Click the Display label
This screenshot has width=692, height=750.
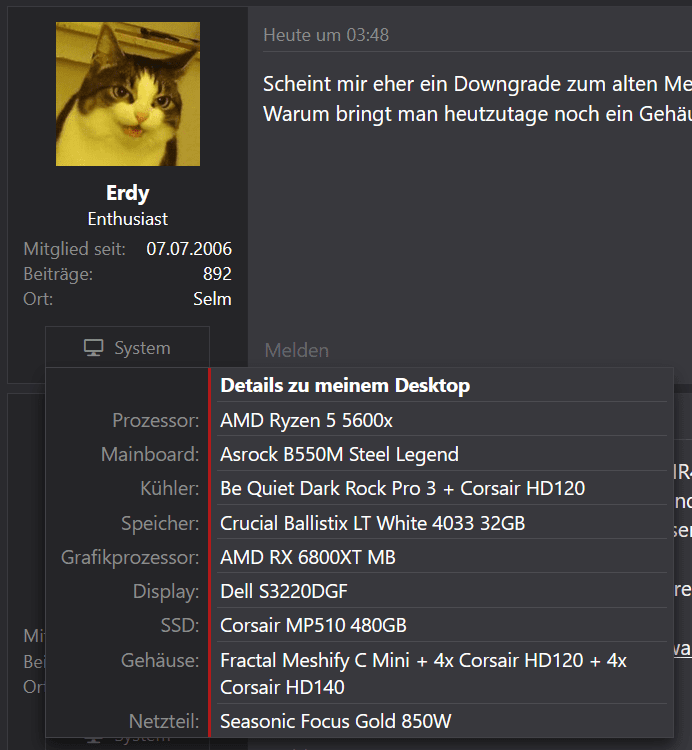(x=166, y=591)
